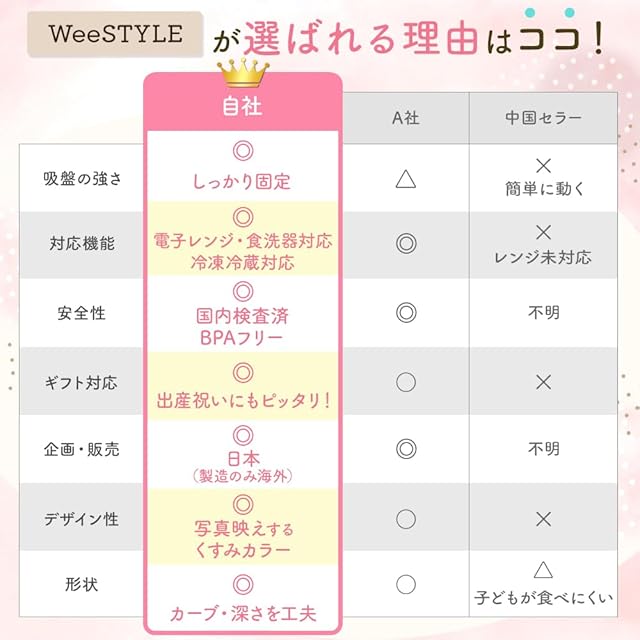This screenshot has height=640, width=640.
Task: Click the 企画・販売 row label
Action: (x=83, y=450)
